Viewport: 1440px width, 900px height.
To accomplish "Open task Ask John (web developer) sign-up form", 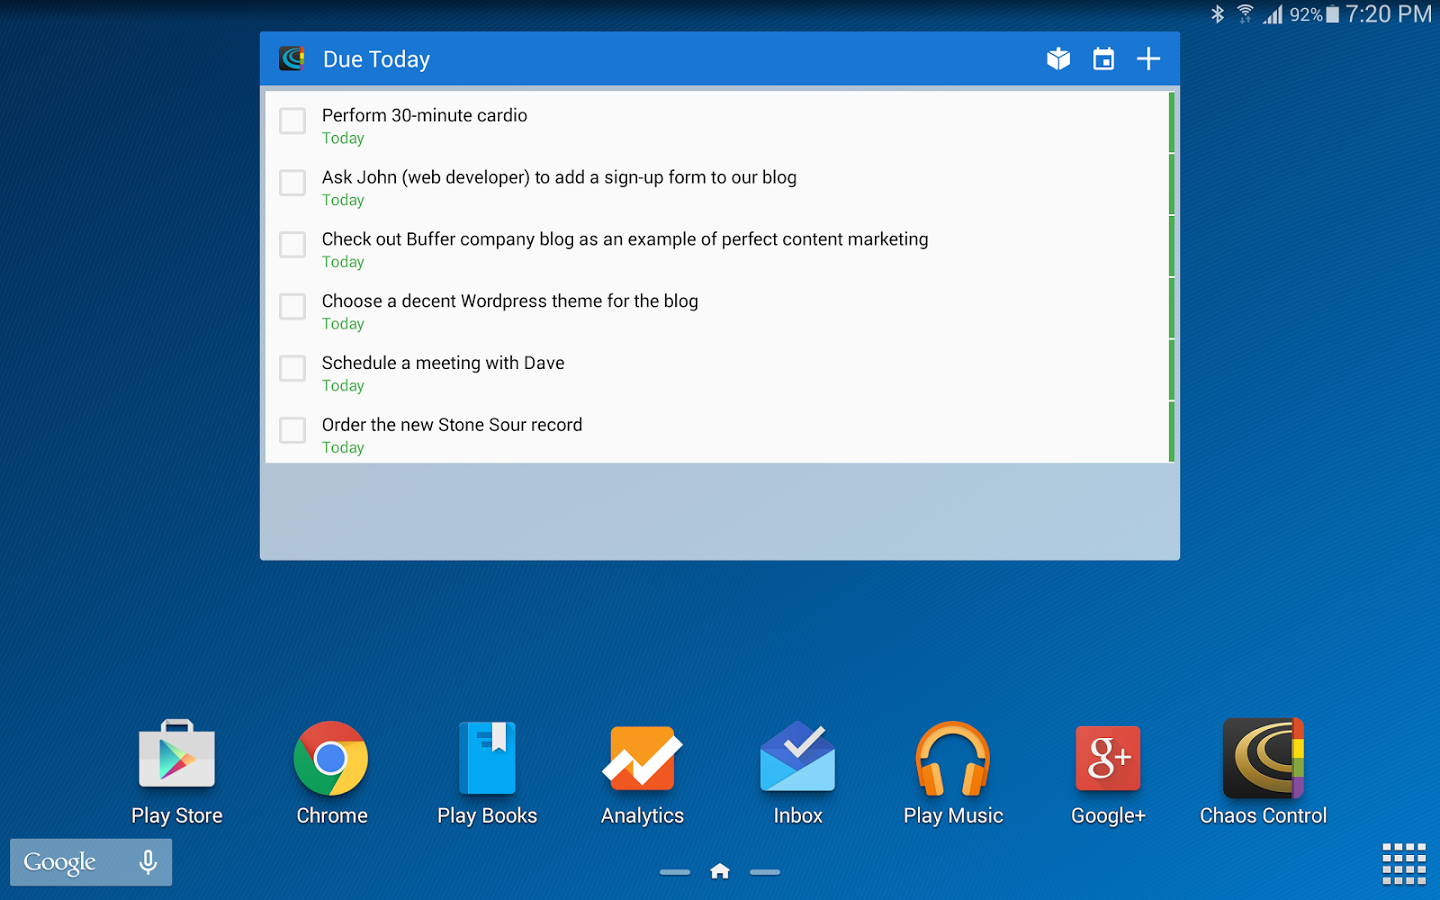I will (719, 185).
